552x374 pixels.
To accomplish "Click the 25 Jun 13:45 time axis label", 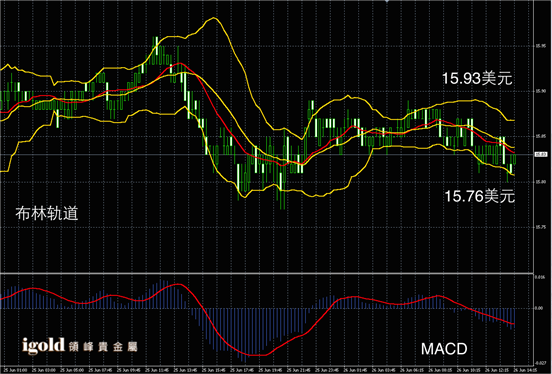I will click(185, 370).
